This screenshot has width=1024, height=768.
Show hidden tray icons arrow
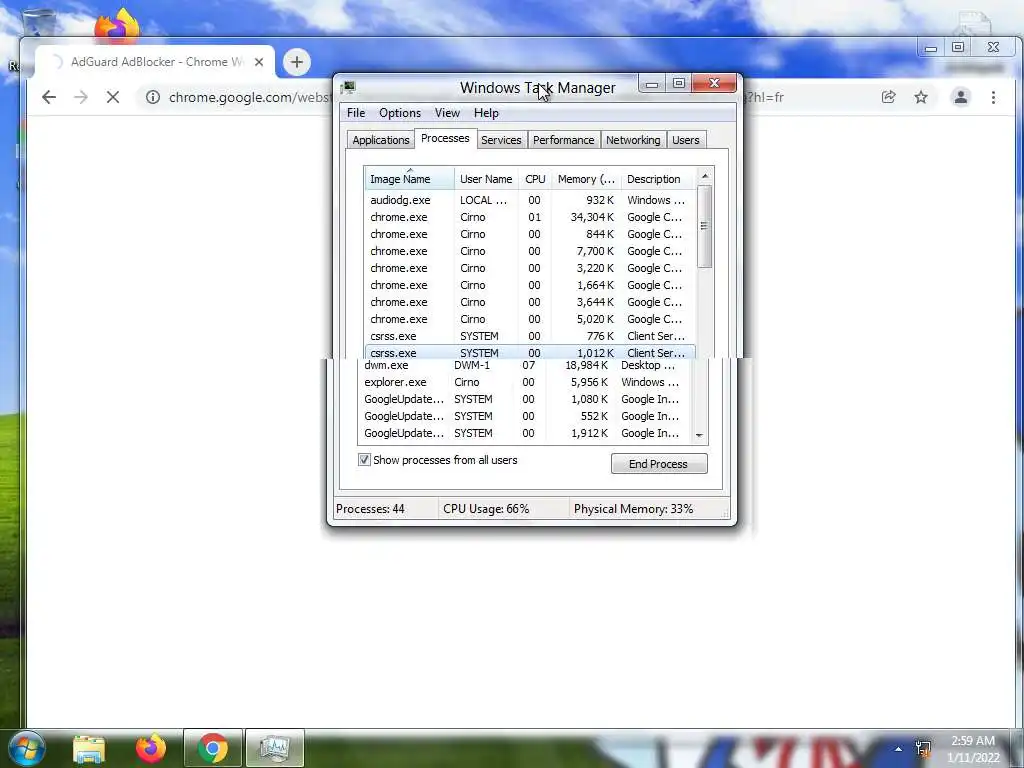tap(899, 749)
